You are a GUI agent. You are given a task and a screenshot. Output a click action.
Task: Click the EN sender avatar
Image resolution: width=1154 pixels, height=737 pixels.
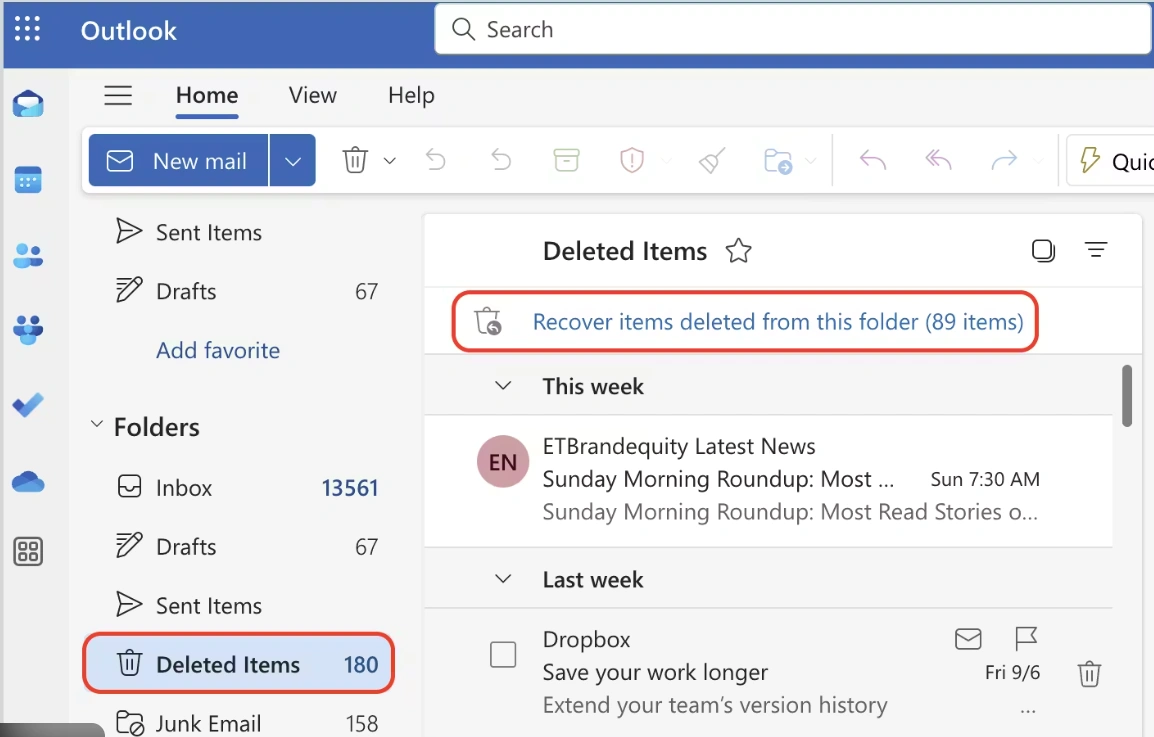coord(503,462)
